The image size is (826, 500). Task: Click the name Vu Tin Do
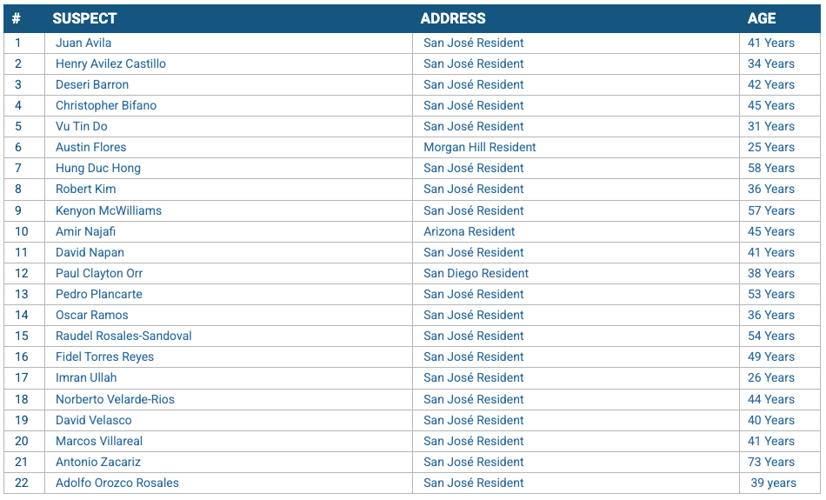(81, 126)
